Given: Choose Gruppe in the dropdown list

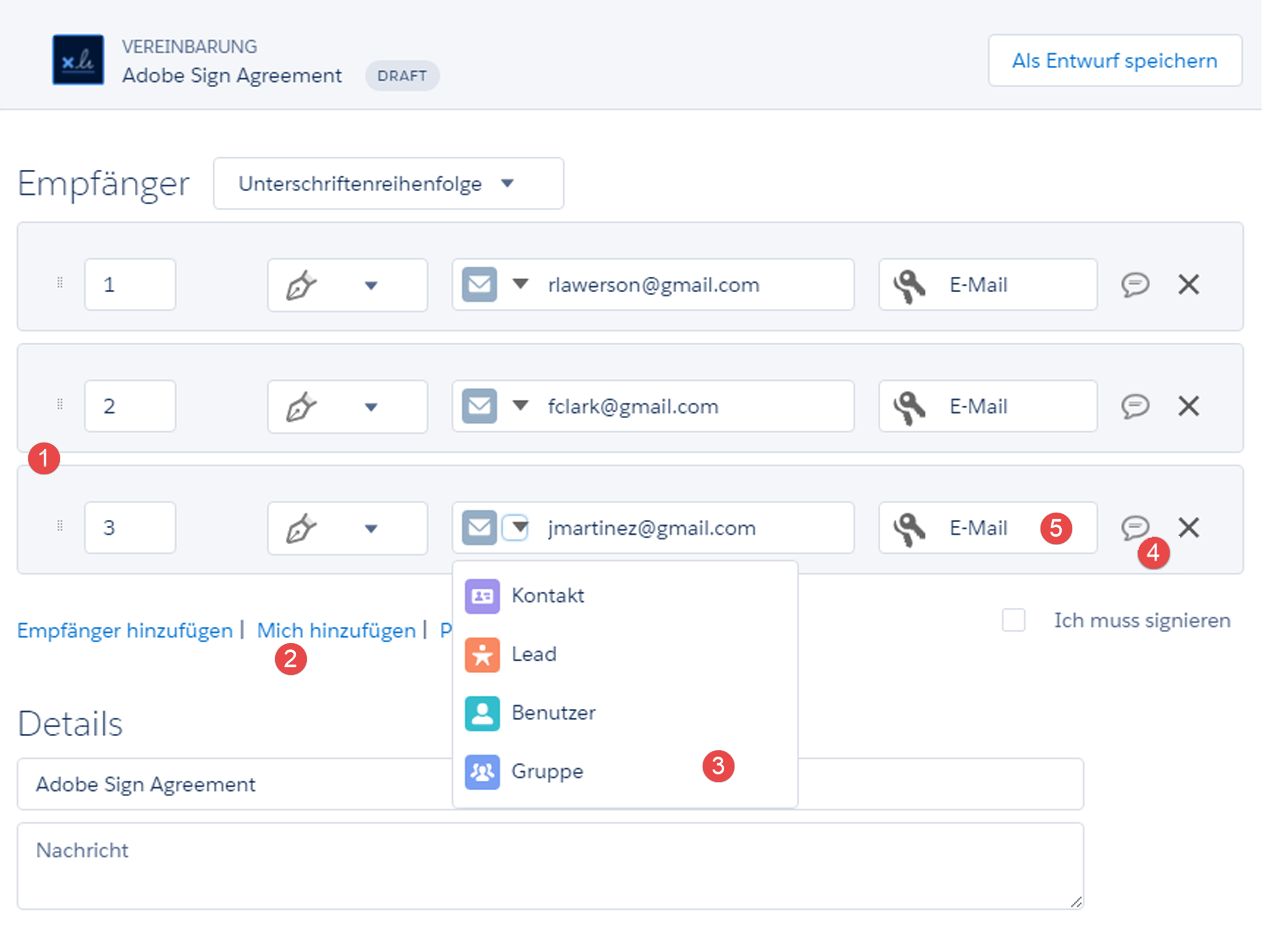Looking at the screenshot, I should click(546, 772).
